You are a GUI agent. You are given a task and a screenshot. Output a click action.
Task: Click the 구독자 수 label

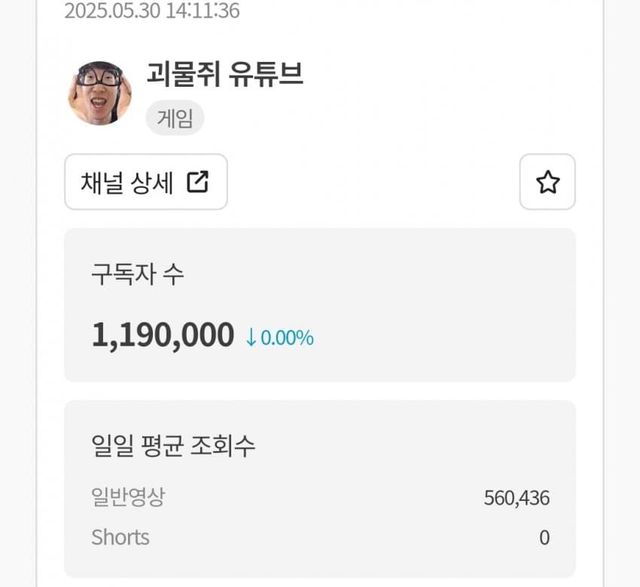pyautogui.click(x=138, y=276)
